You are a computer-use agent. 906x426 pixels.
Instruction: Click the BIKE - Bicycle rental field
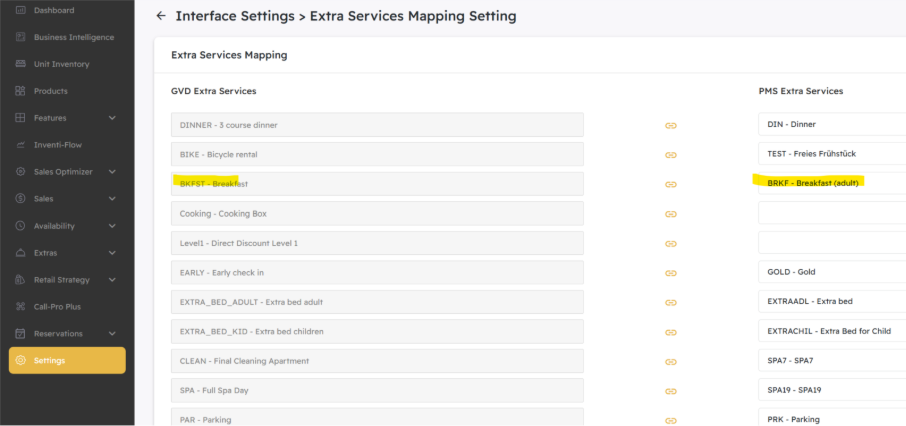[377, 154]
